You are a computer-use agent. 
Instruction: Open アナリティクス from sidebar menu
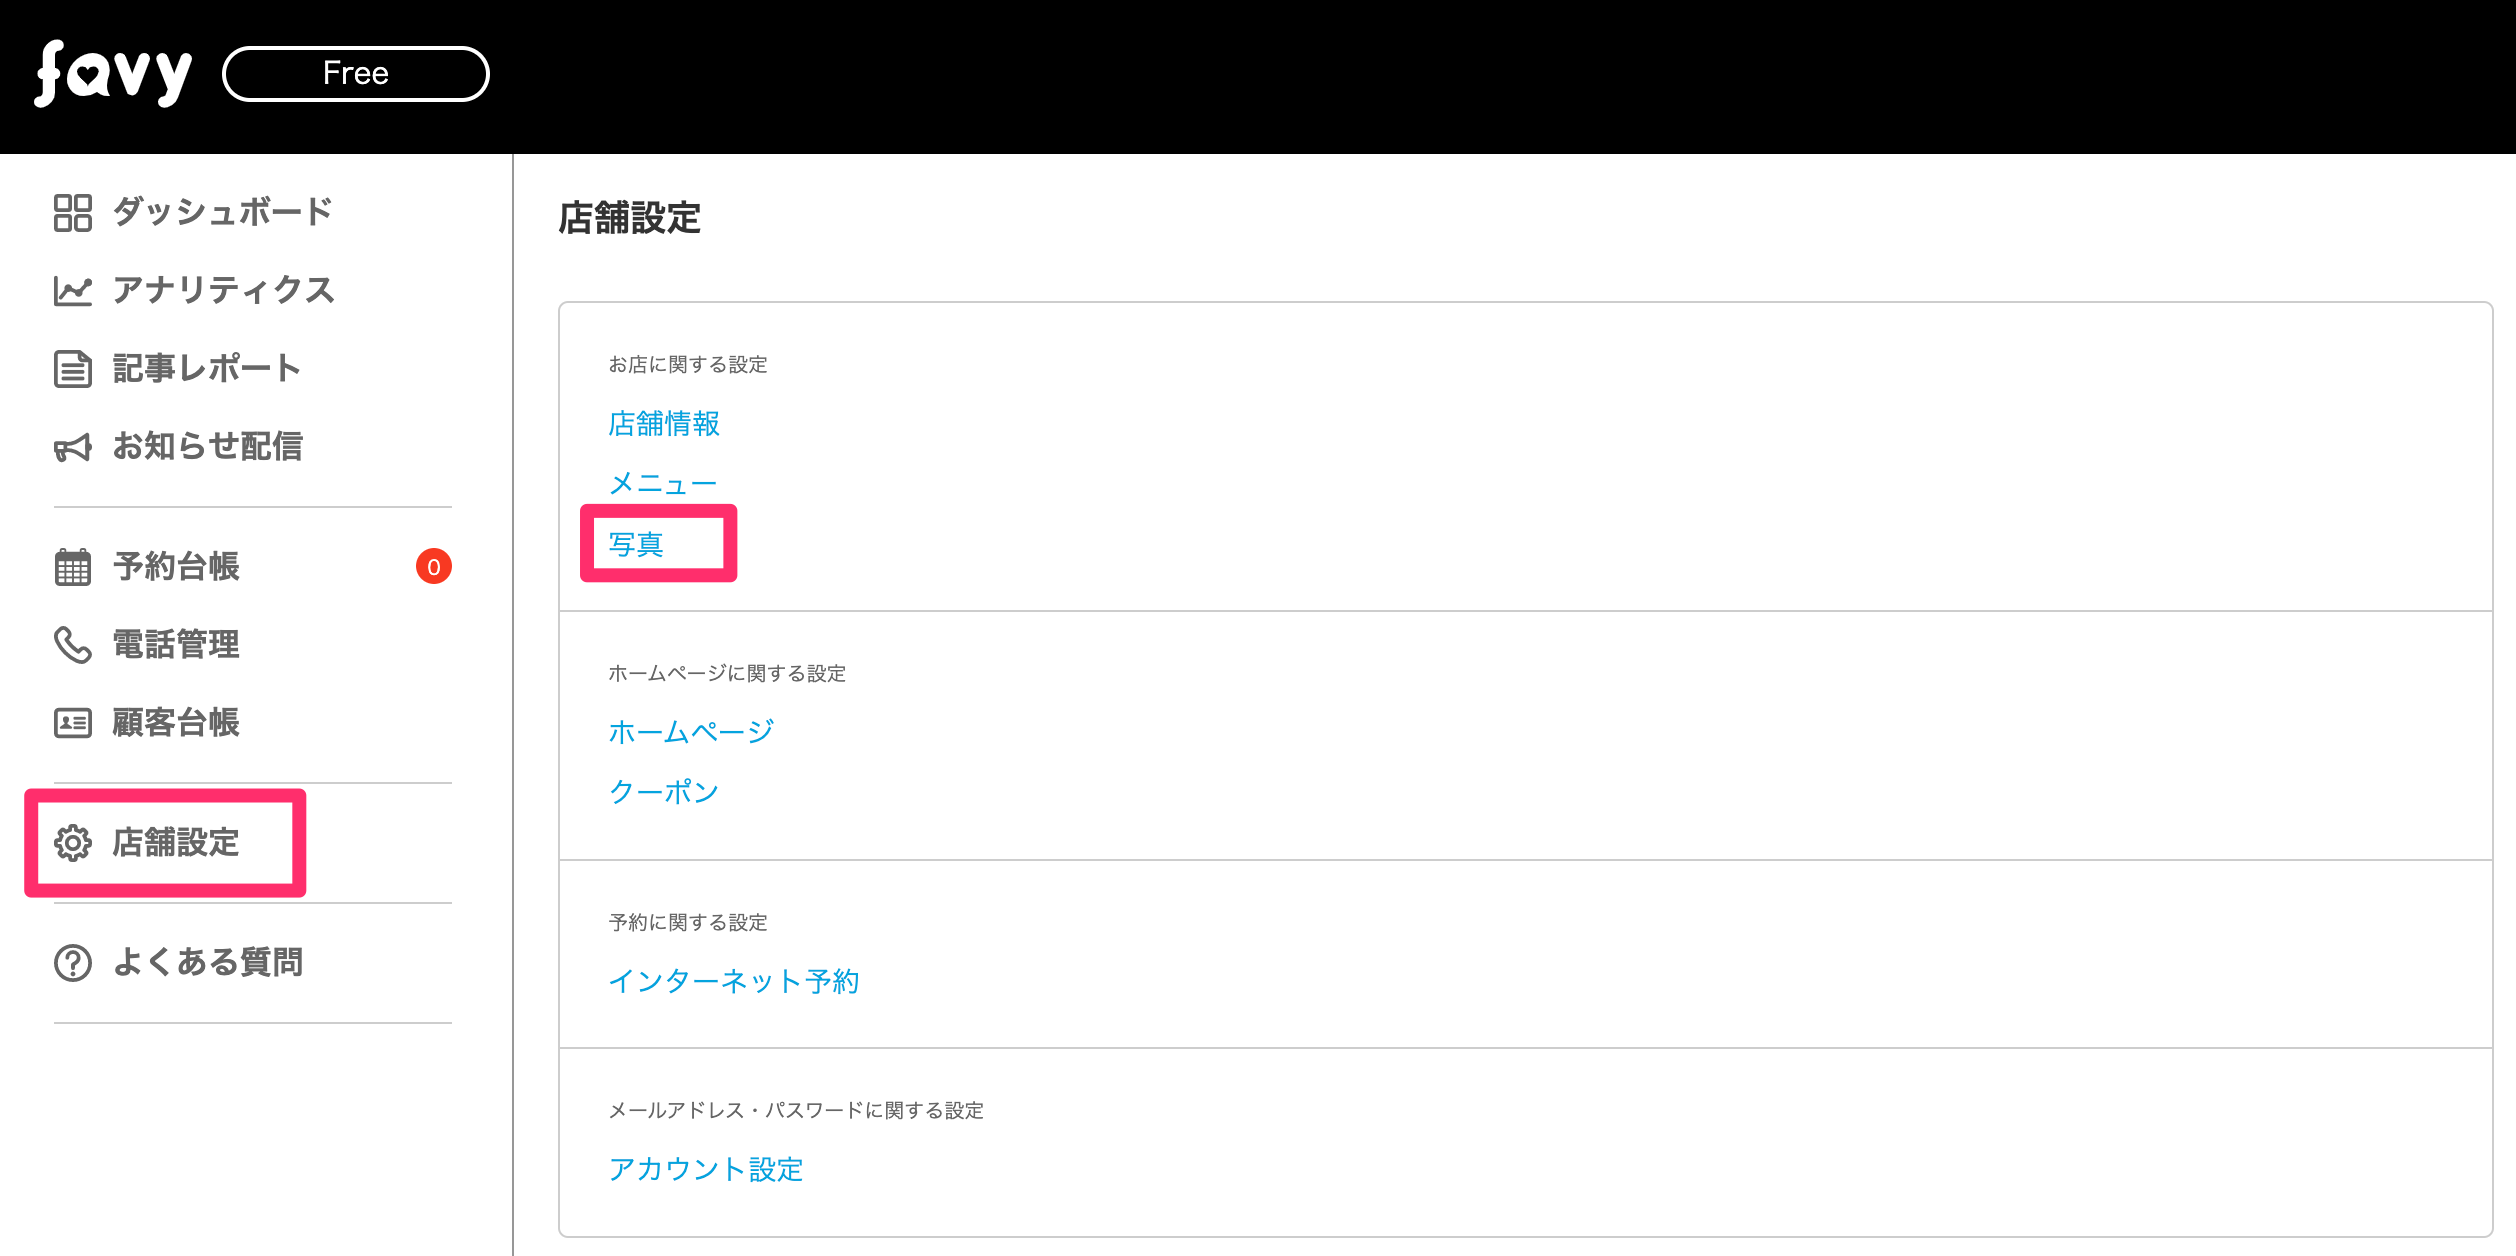(223, 290)
